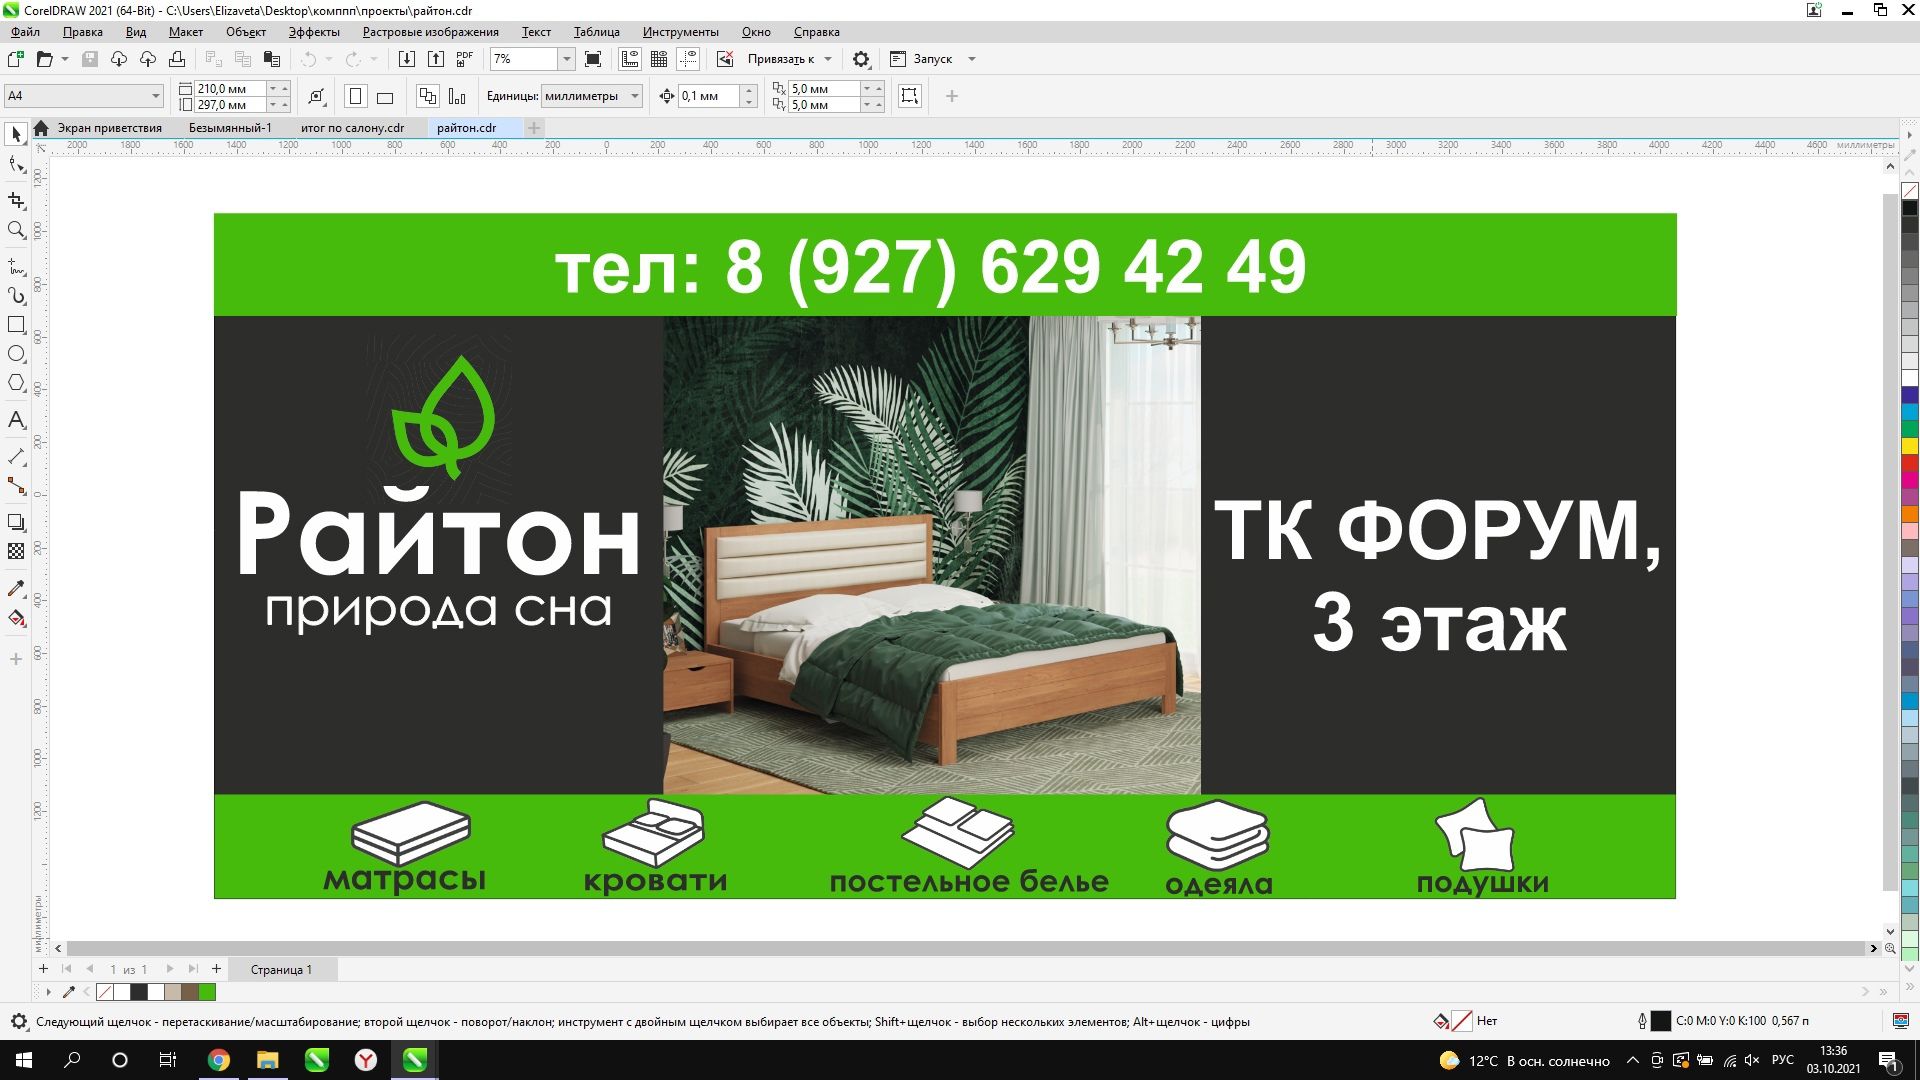Select the Pick tool in toolbox
Image resolution: width=1920 pixels, height=1080 pixels.
click(x=16, y=134)
